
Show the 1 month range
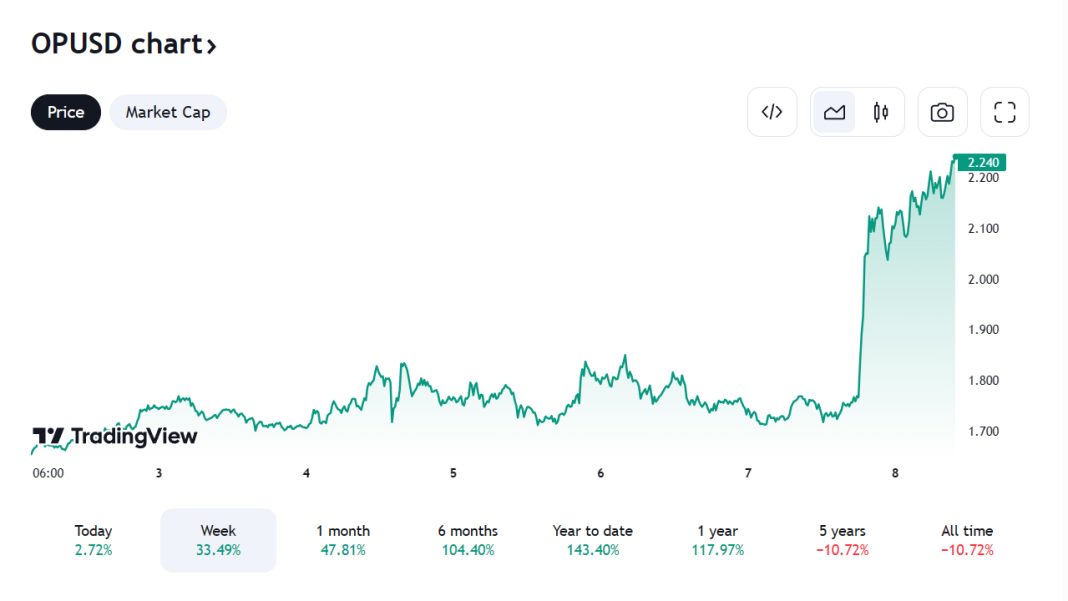tap(343, 540)
